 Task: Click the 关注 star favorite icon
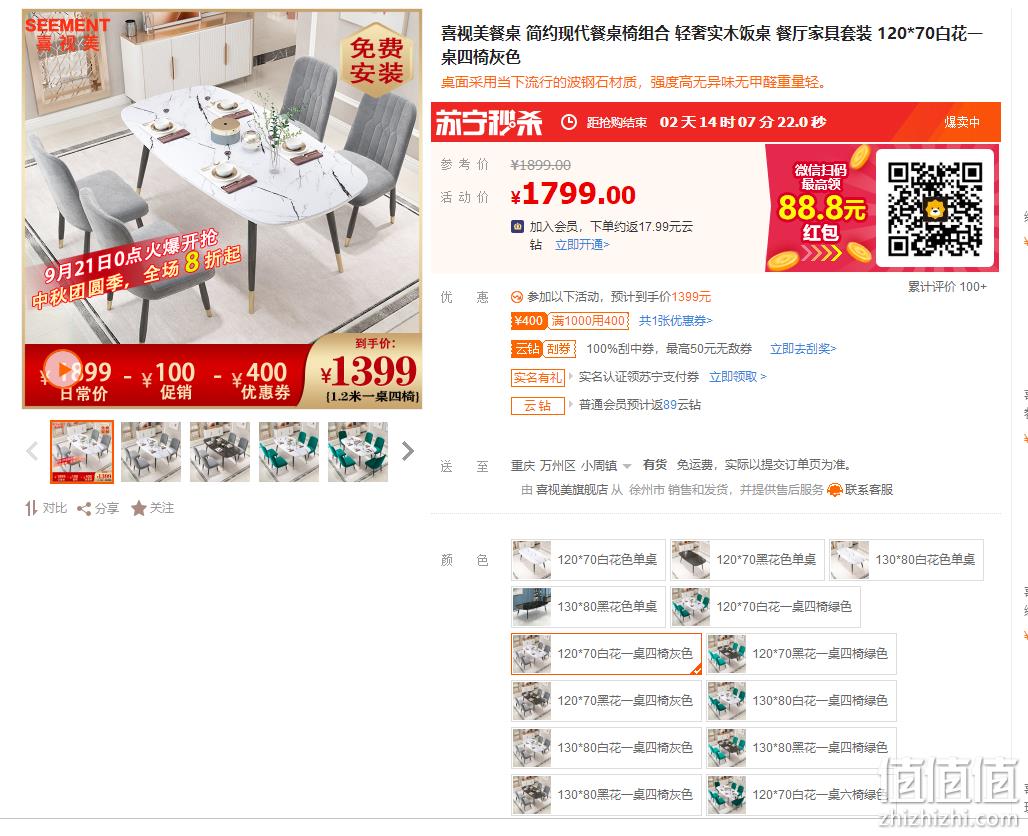pyautogui.click(x=138, y=509)
